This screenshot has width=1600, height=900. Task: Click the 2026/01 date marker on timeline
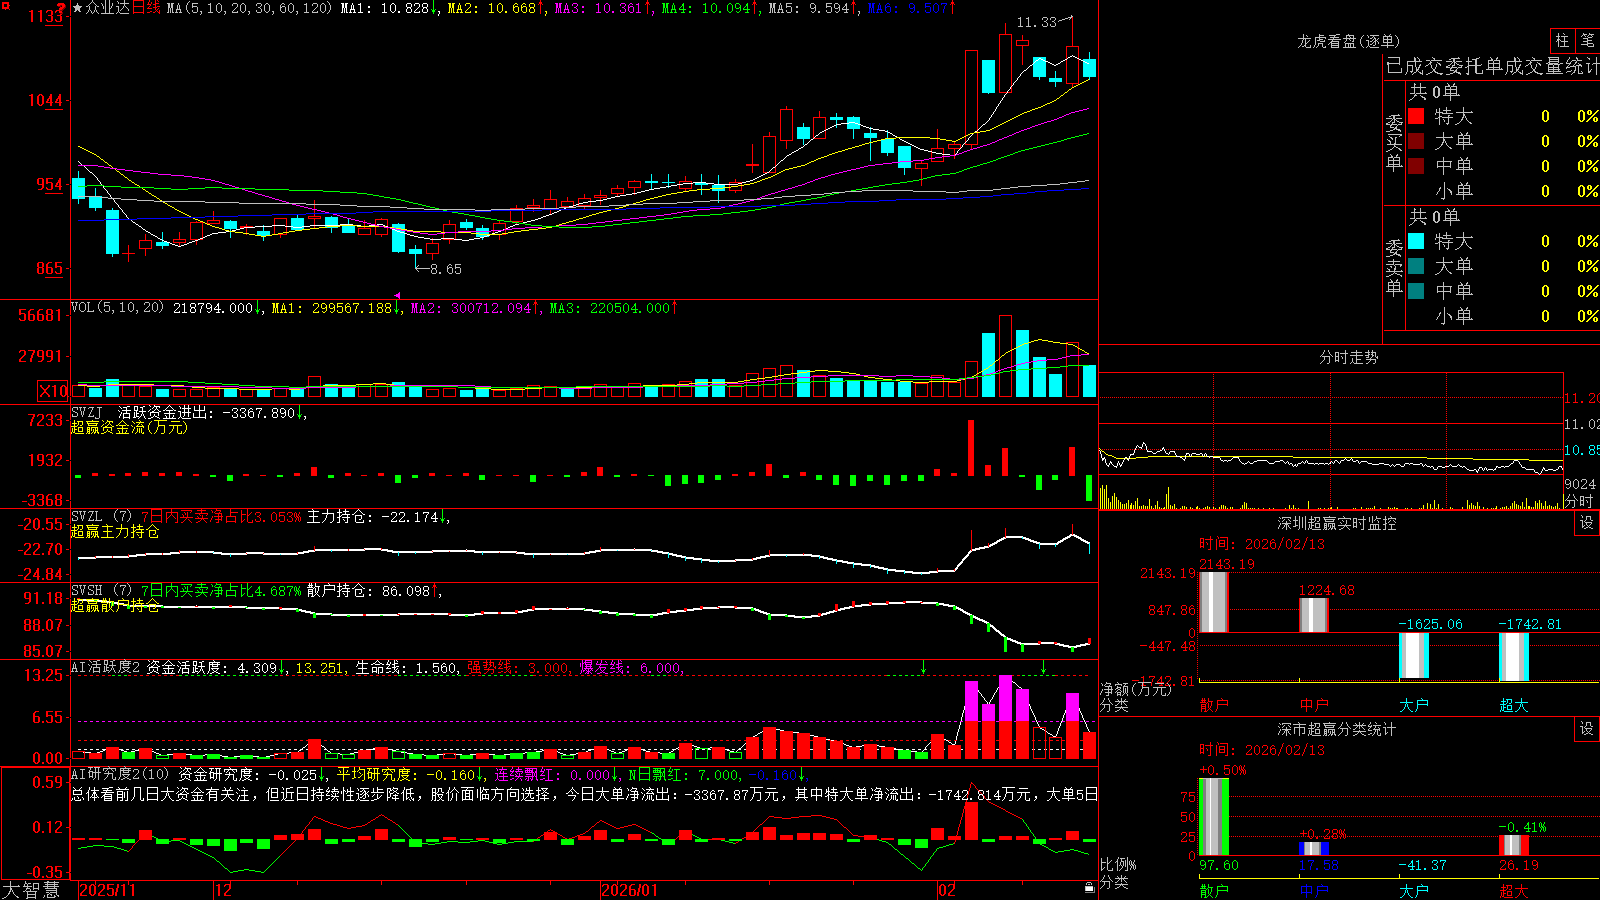tap(630, 890)
